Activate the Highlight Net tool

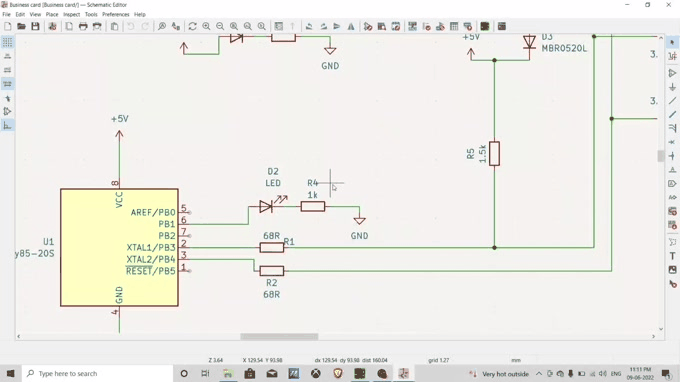coord(672,56)
